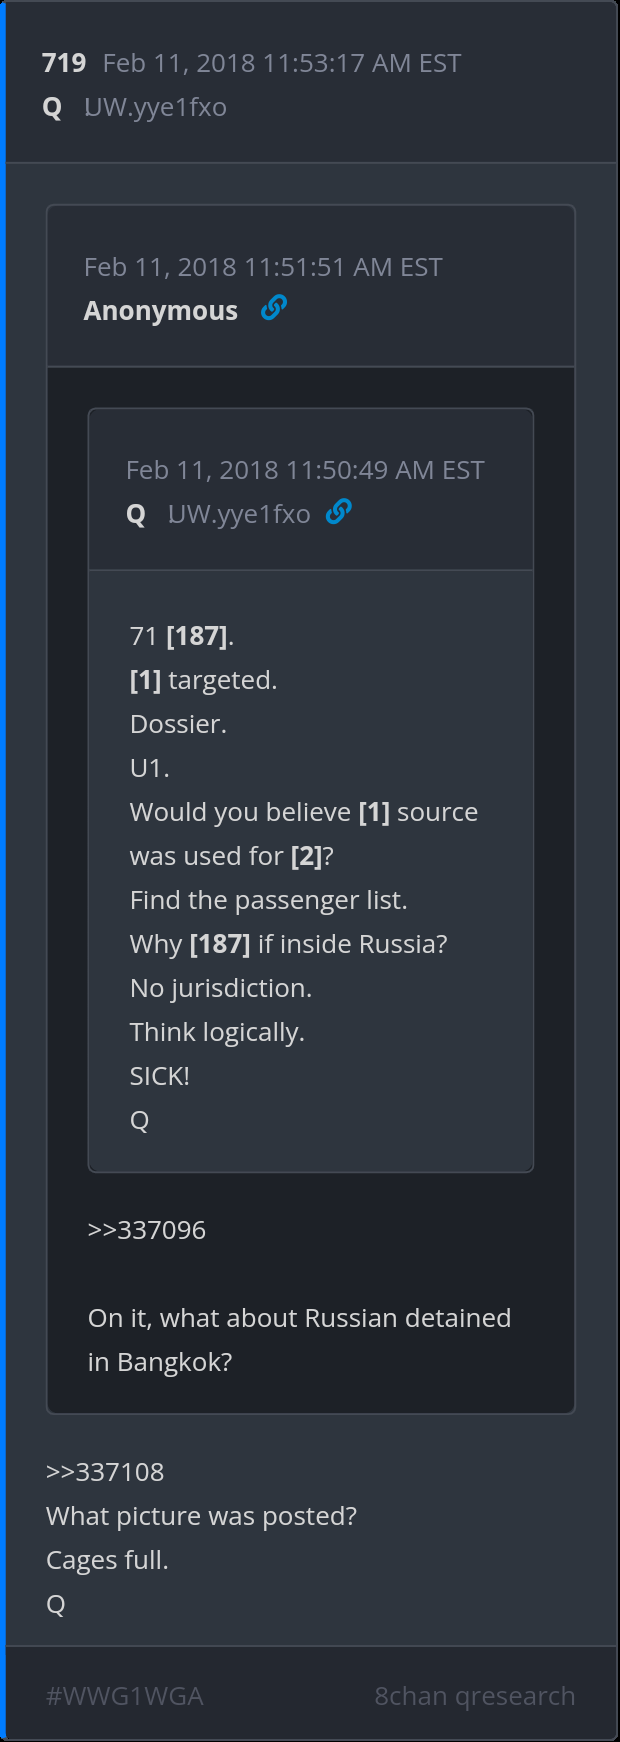620x1742 pixels.
Task: Click the top UW.yye1fxo tripcode
Action: tap(155, 107)
